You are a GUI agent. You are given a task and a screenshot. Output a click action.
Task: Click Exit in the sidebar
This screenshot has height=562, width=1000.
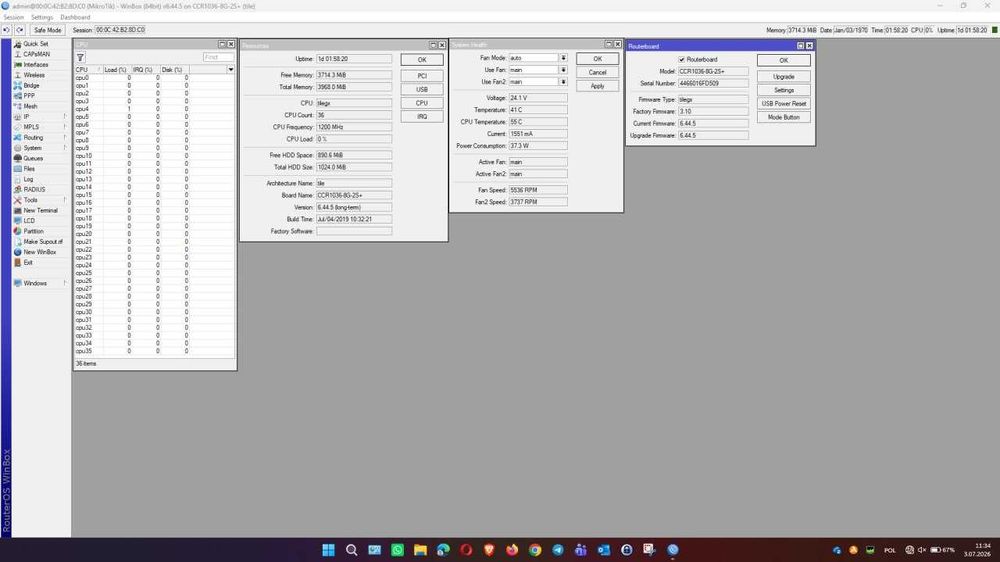tap(28, 262)
